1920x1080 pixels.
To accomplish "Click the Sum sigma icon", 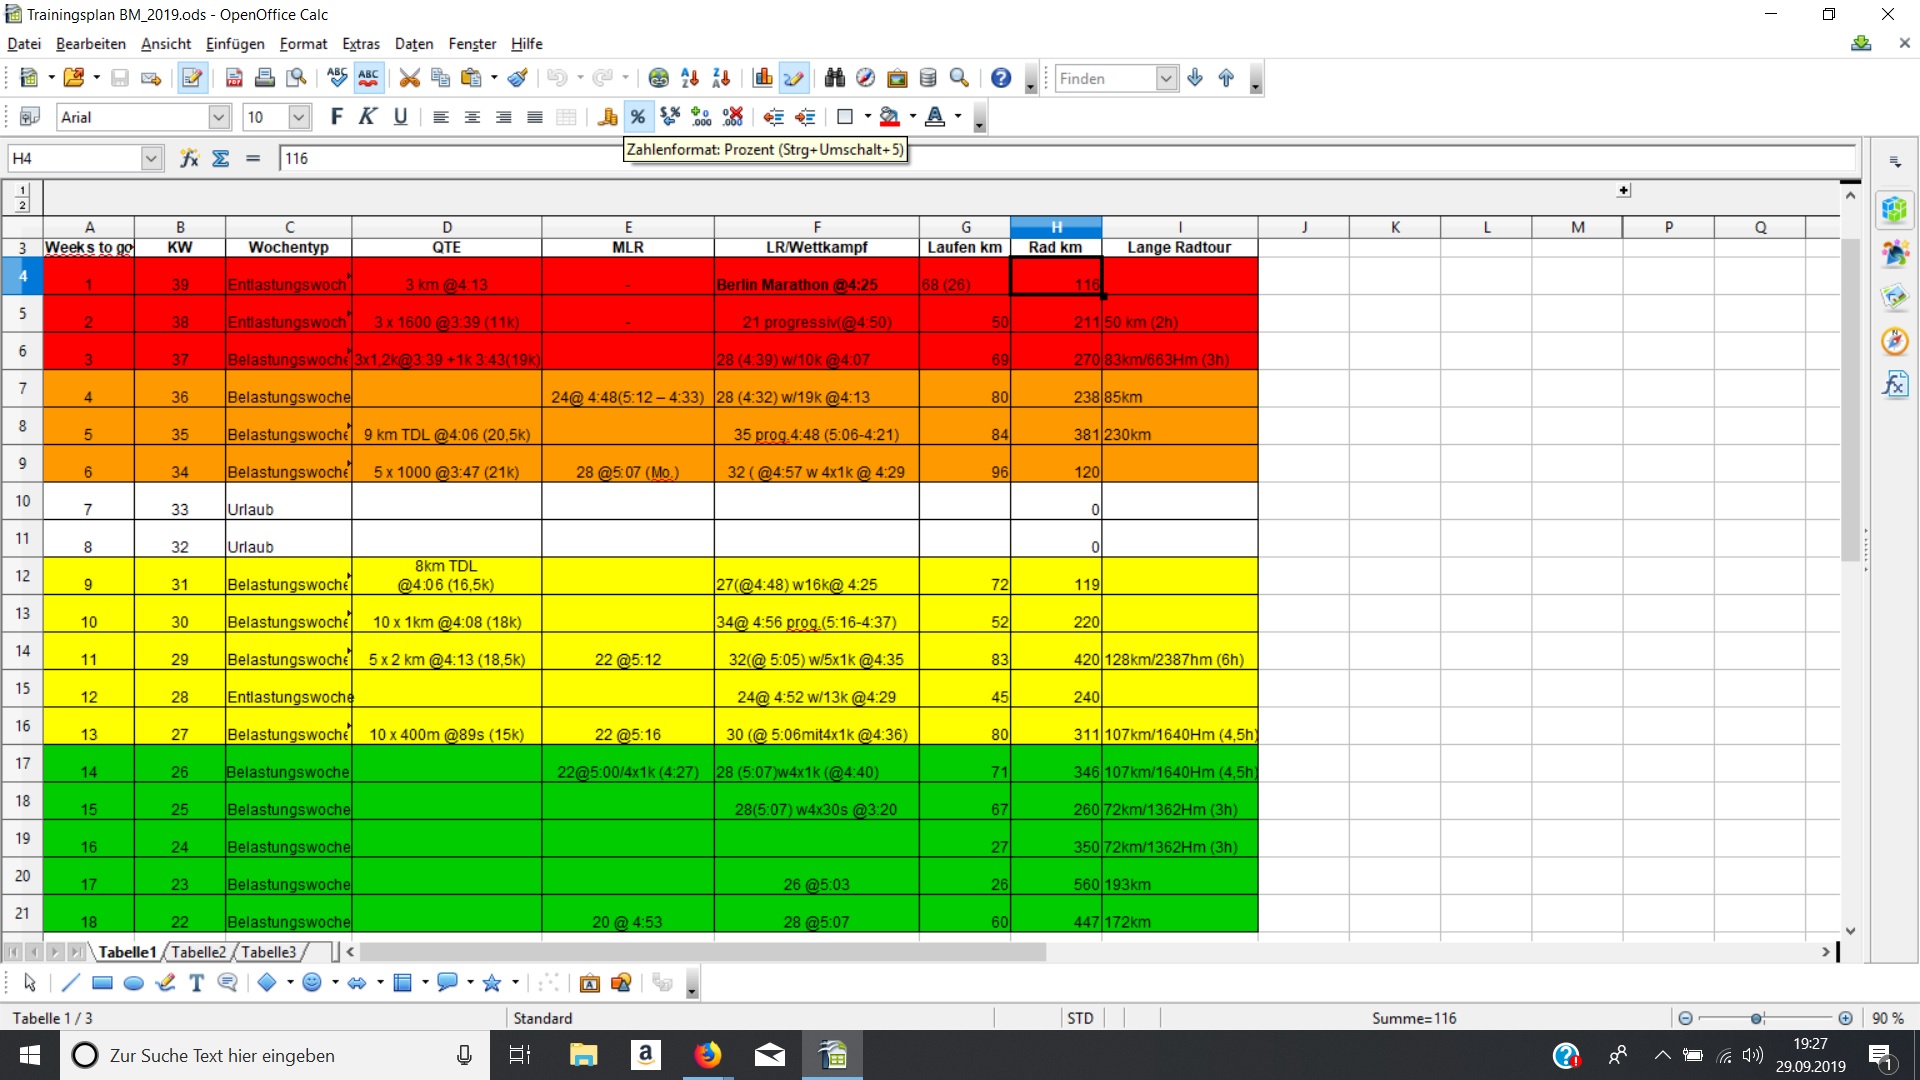I will (221, 158).
